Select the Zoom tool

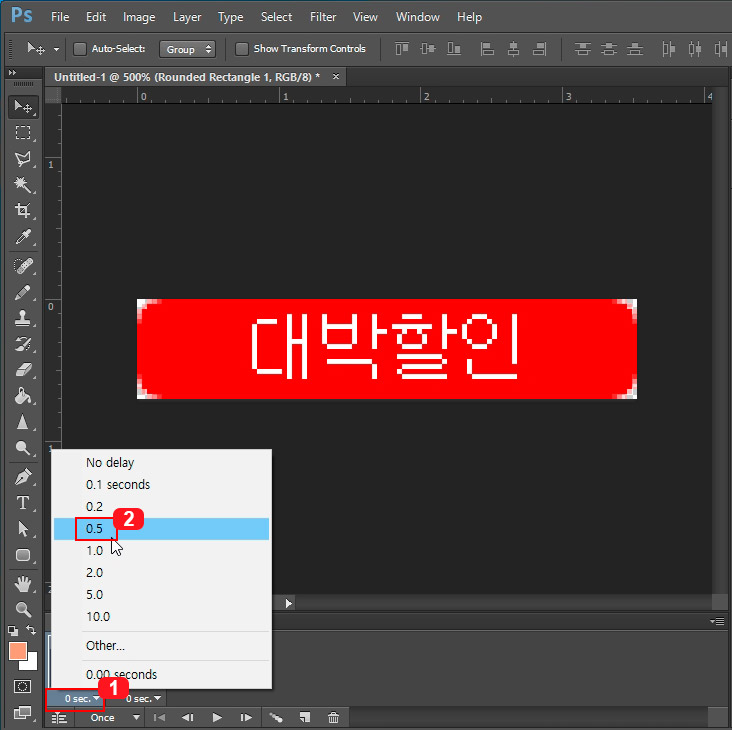23,610
